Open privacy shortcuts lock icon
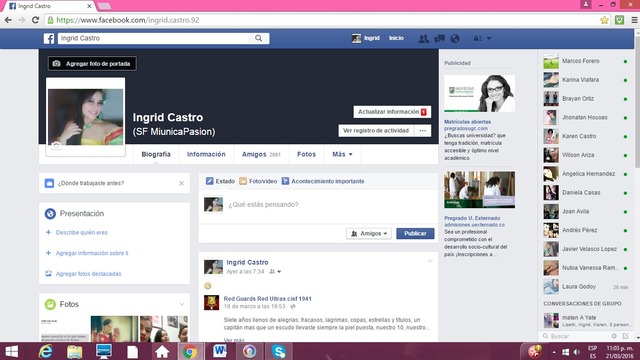Image resolution: width=640 pixels, height=360 pixels. click(x=477, y=38)
